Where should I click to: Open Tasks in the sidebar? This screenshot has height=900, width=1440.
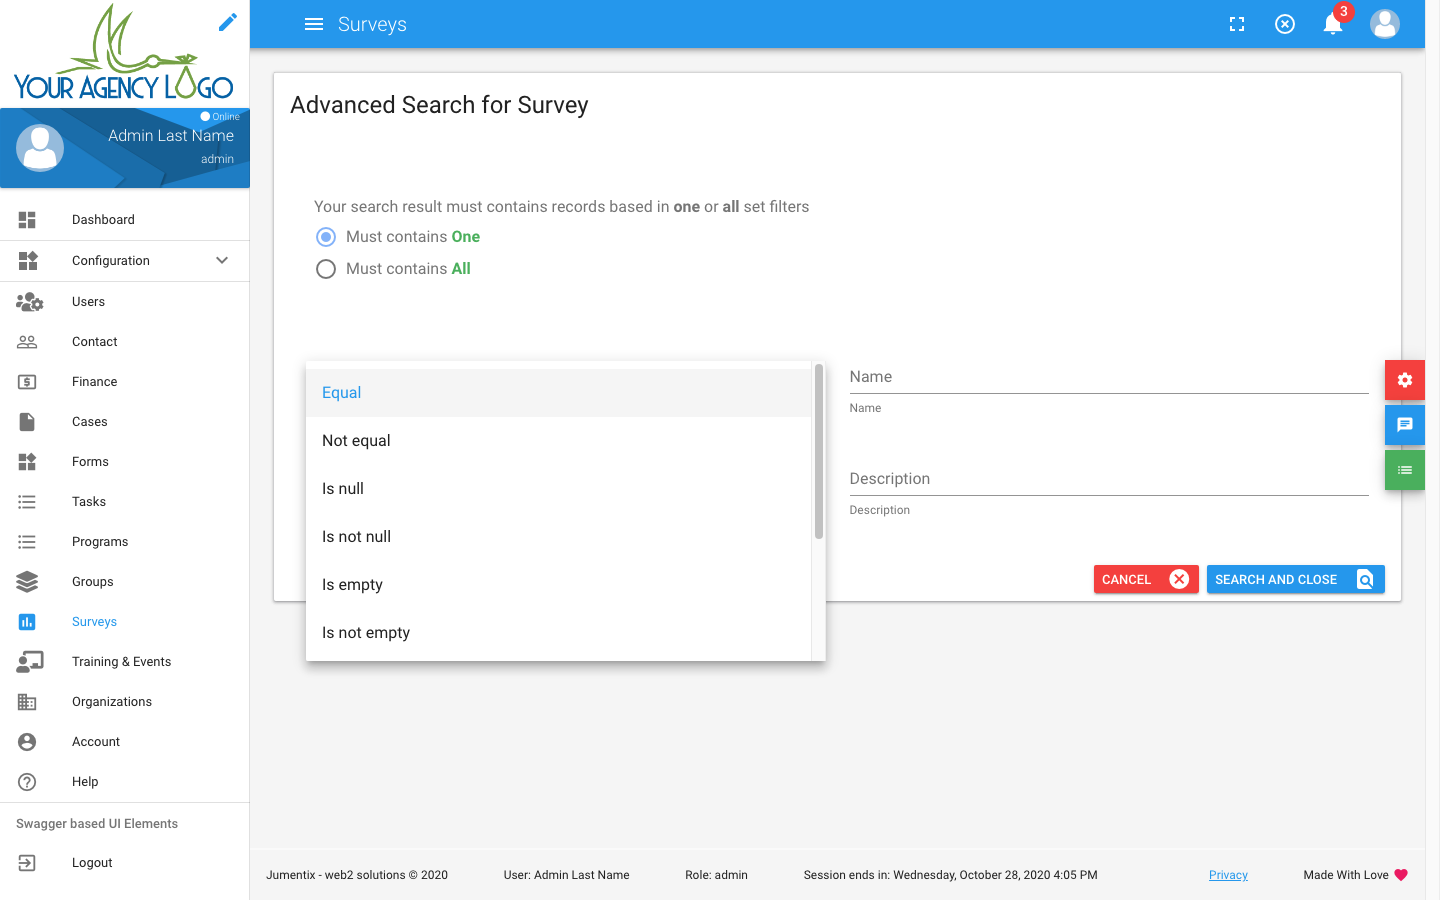pyautogui.click(x=125, y=502)
